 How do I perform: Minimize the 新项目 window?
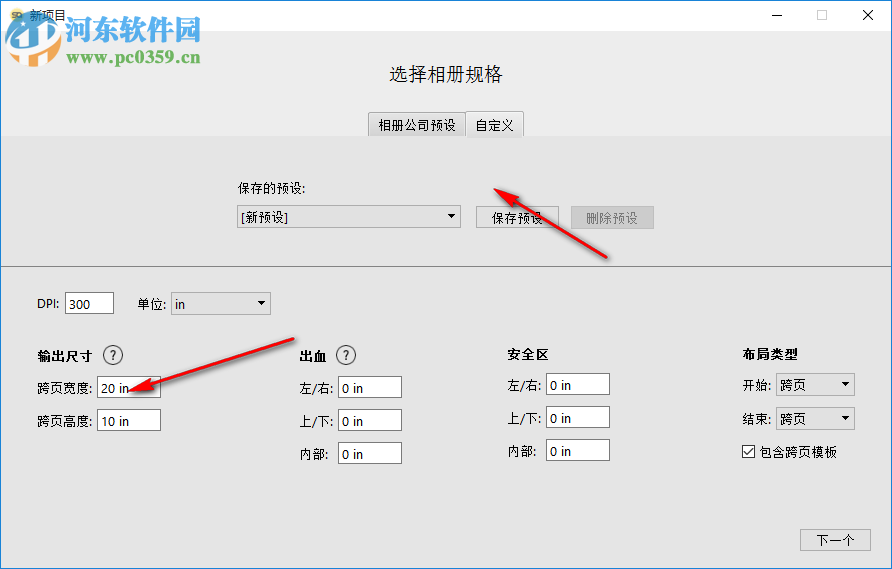click(x=777, y=15)
